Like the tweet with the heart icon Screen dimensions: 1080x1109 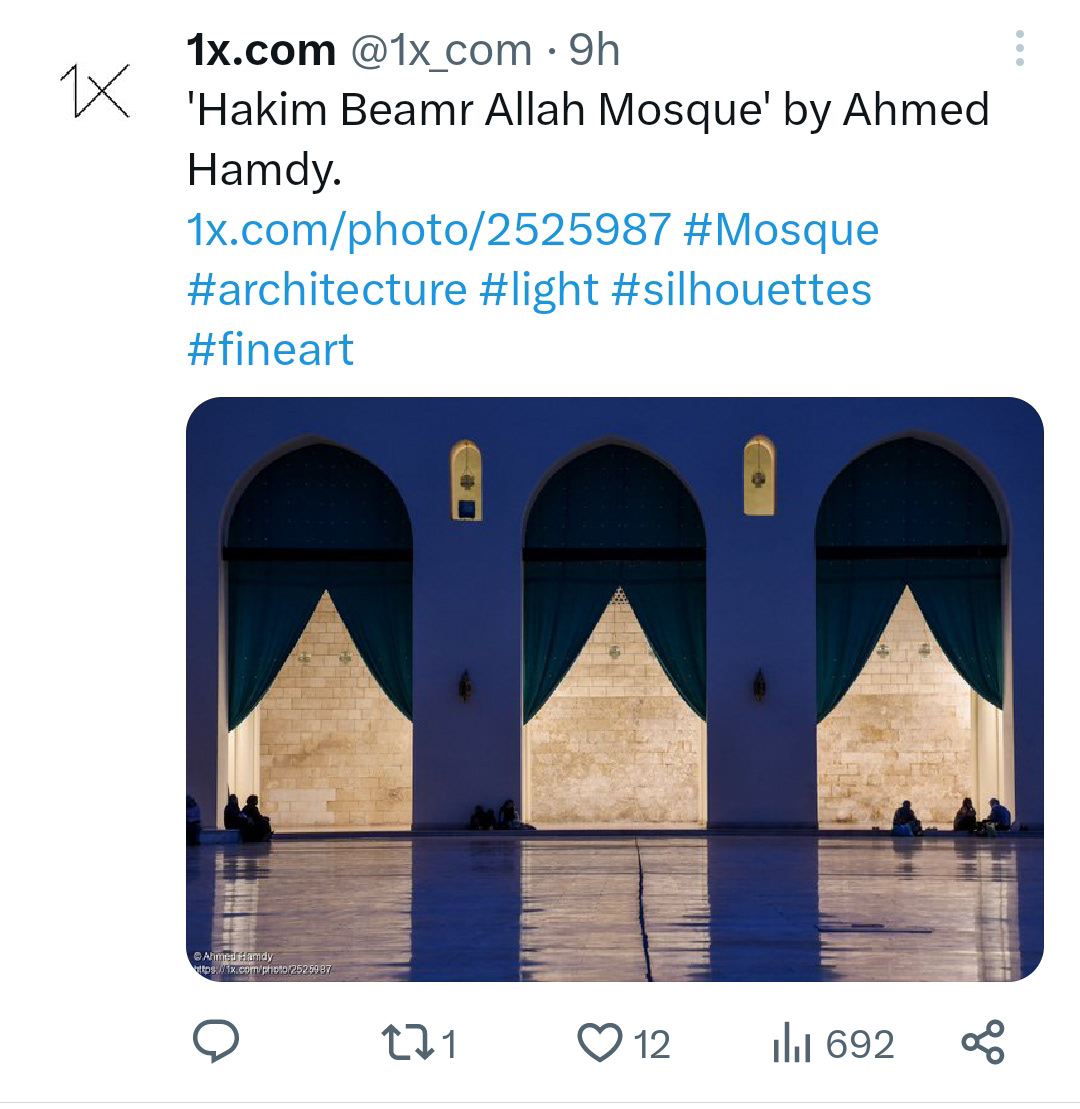(600, 1043)
